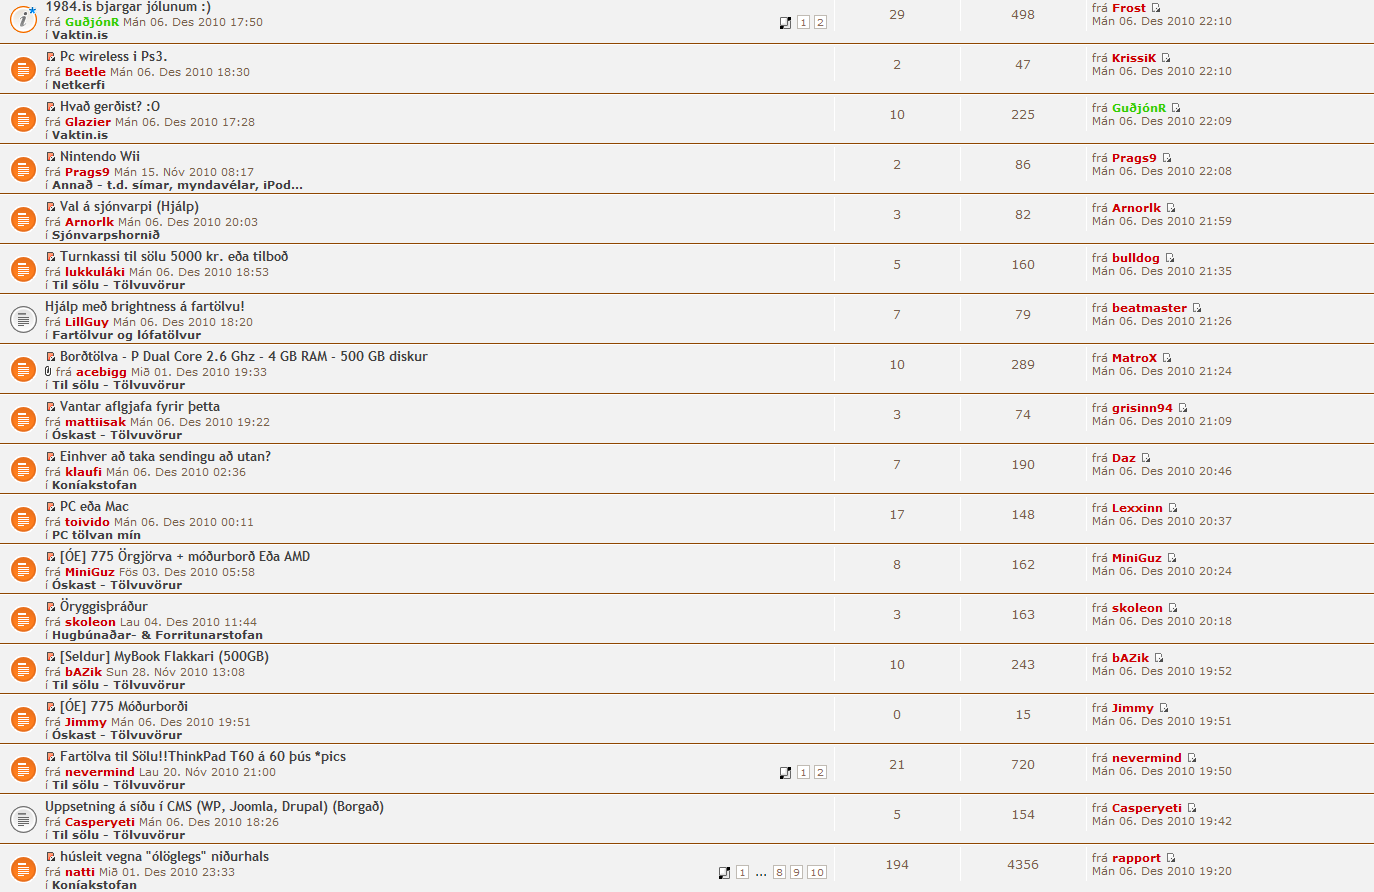The height and width of the screenshot is (892, 1374).
Task: Open the topic Val á sjónvarpi (Hjálp)
Action: point(129,207)
